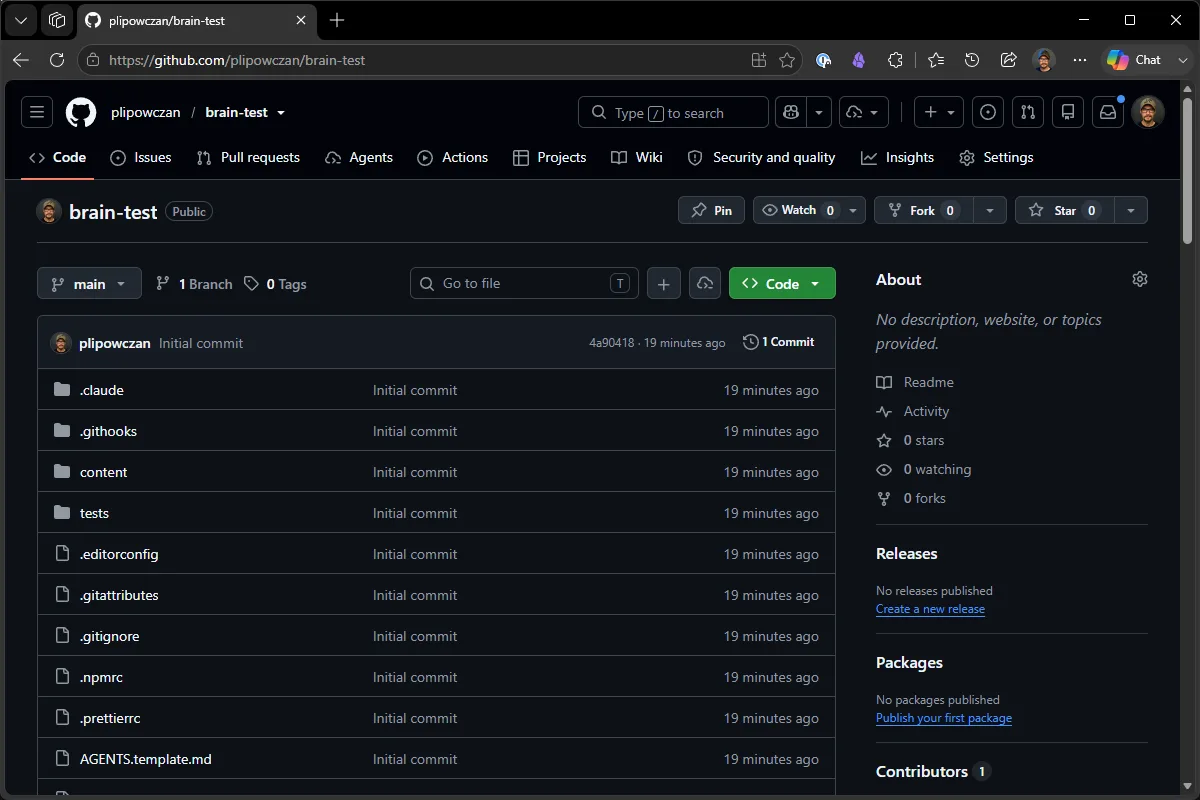Open the GitHub hamburger navigation menu

pos(37,112)
